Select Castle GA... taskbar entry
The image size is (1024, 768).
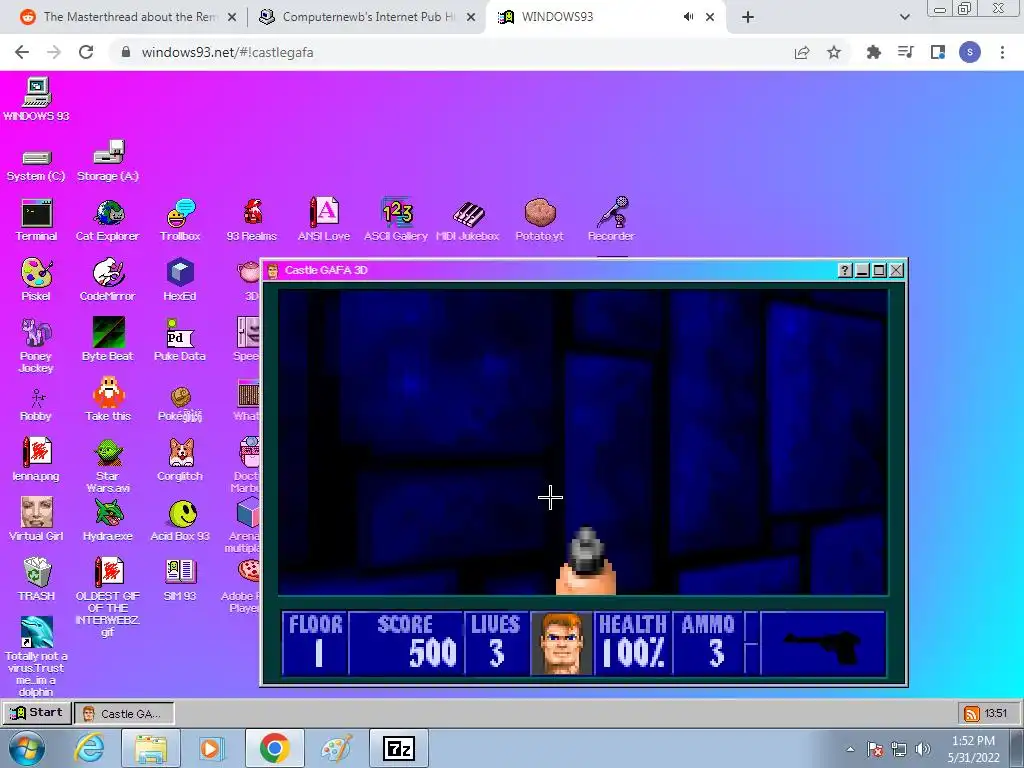[124, 714]
